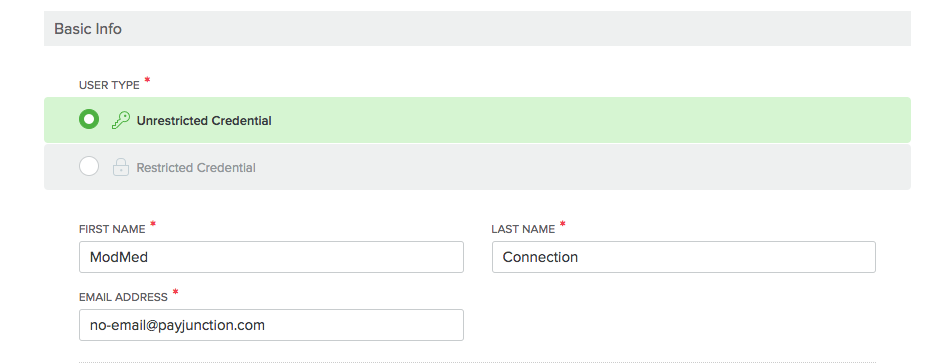
Task: Click the no-email@payjunction.com text
Action: click(x=177, y=325)
